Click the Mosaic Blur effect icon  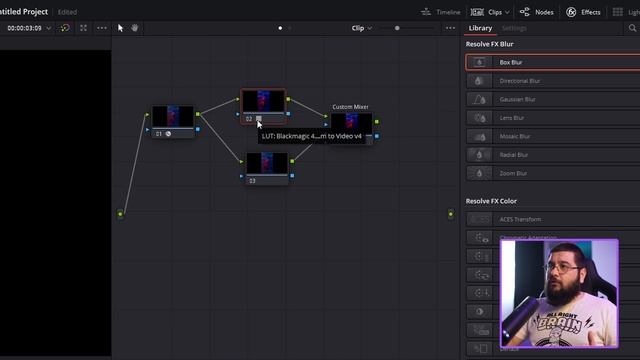click(x=479, y=136)
